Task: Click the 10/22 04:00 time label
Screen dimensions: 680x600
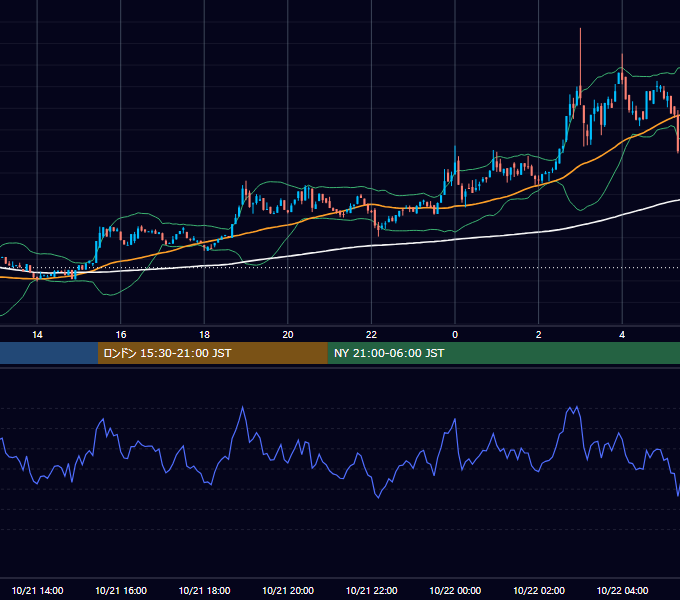Action: pos(622,590)
